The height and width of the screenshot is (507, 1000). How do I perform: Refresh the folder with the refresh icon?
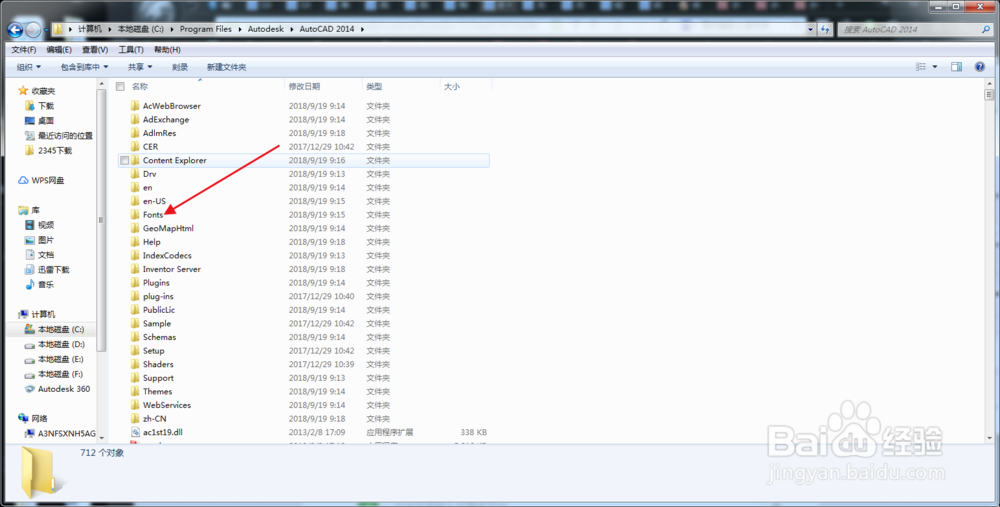click(x=826, y=29)
